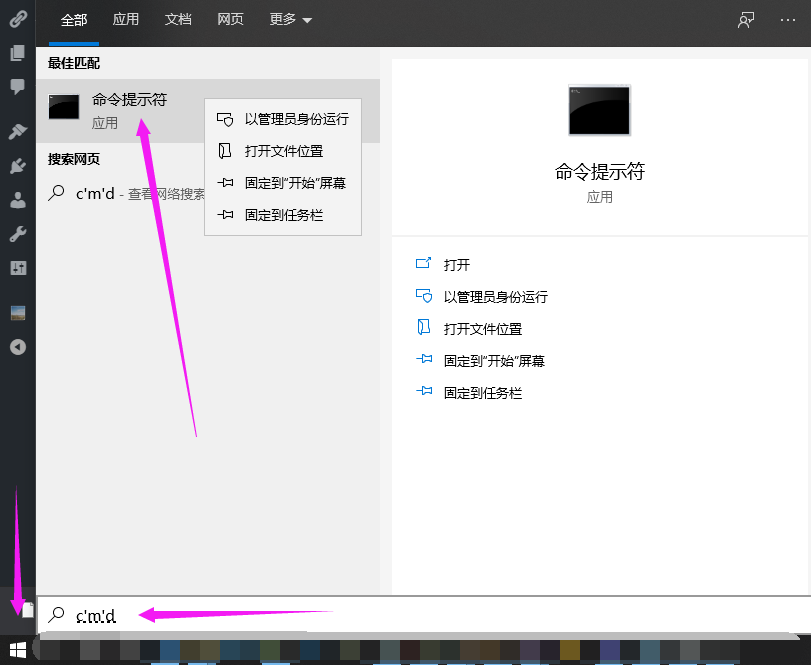Switch to the 应用 tab
The image size is (811, 665).
click(x=126, y=20)
